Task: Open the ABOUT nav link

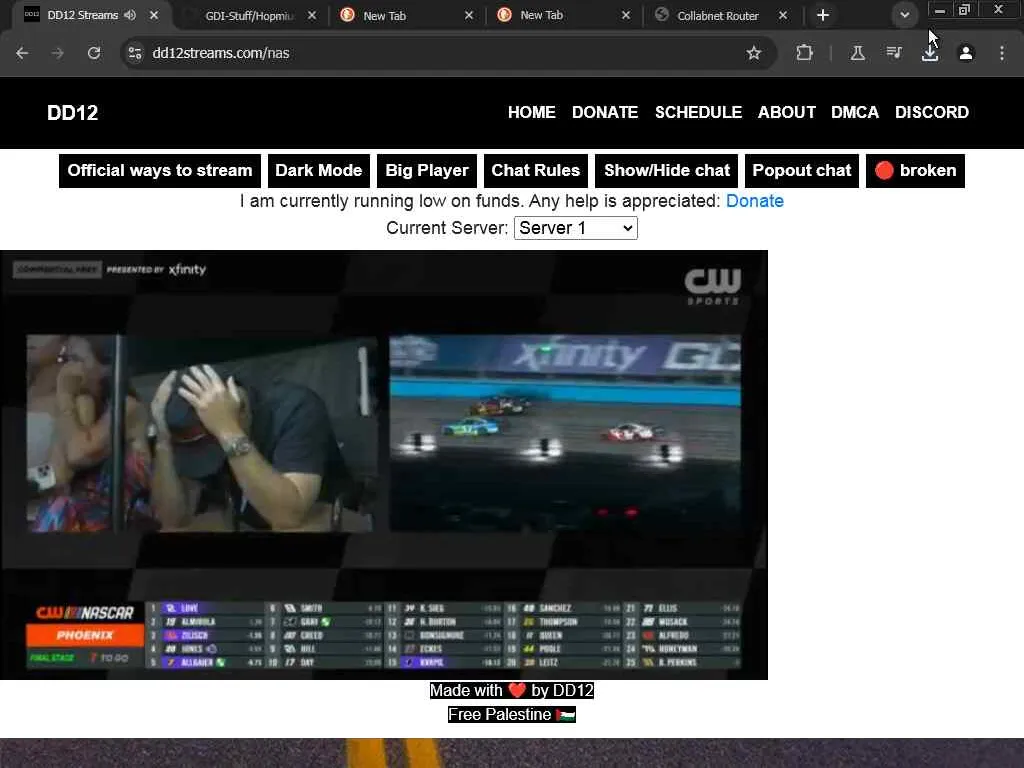Action: coord(786,112)
